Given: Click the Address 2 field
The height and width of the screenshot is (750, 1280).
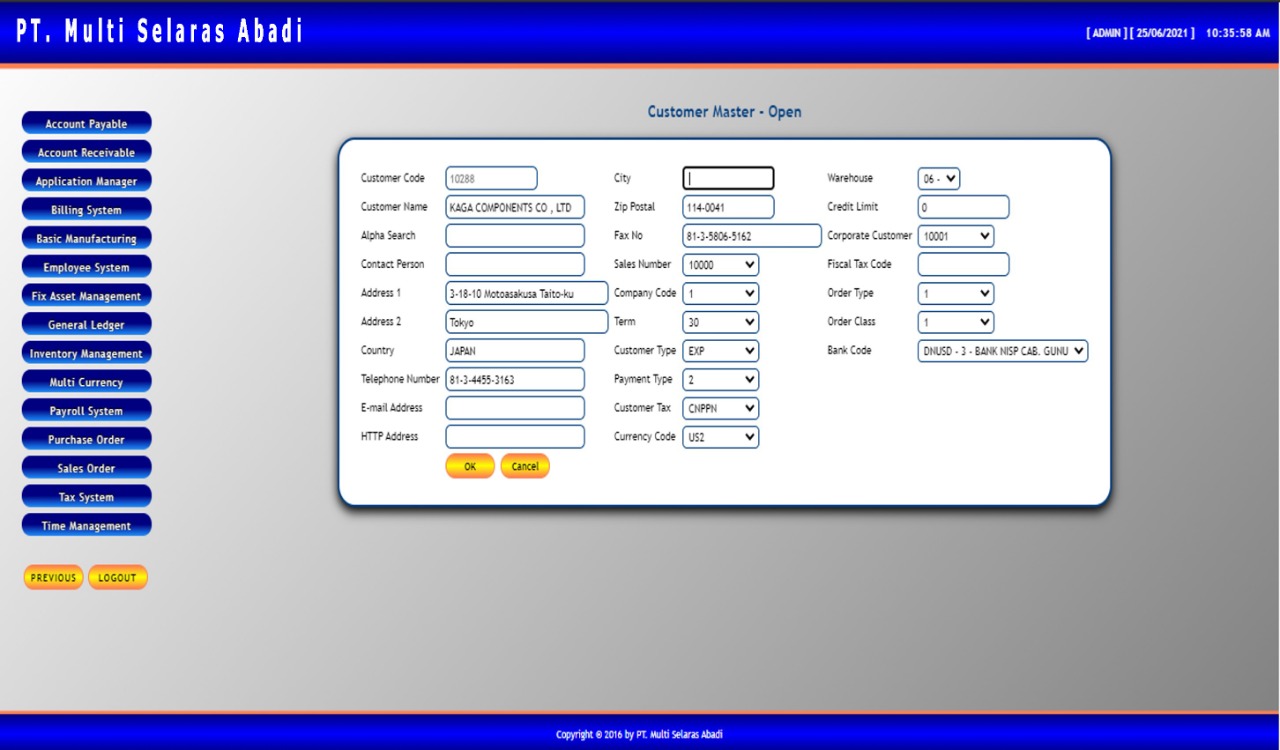Looking at the screenshot, I should pyautogui.click(x=527, y=322).
